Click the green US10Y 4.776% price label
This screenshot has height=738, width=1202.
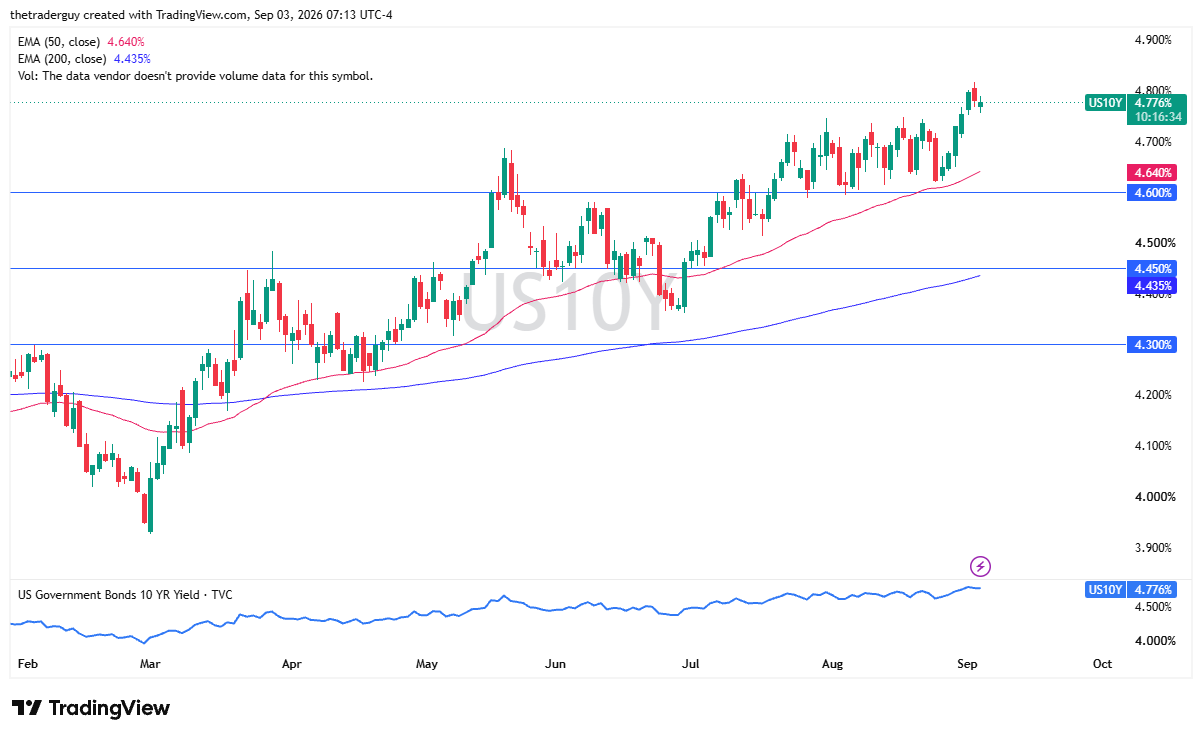pos(1135,102)
